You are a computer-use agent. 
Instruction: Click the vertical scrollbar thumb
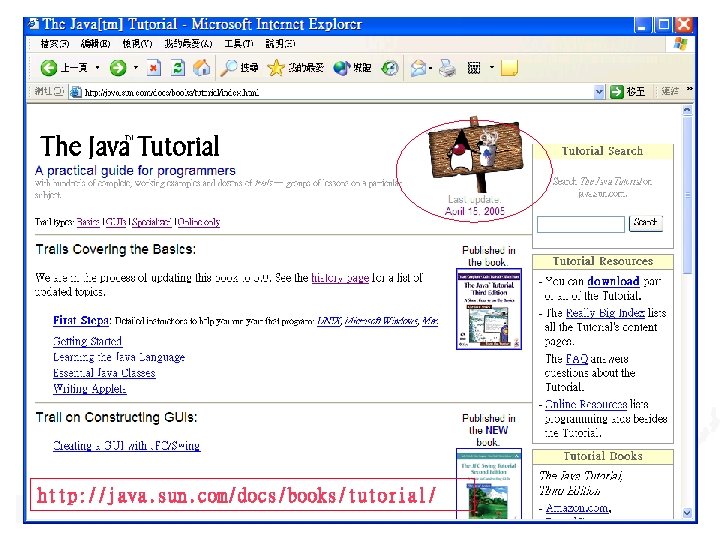(687, 195)
